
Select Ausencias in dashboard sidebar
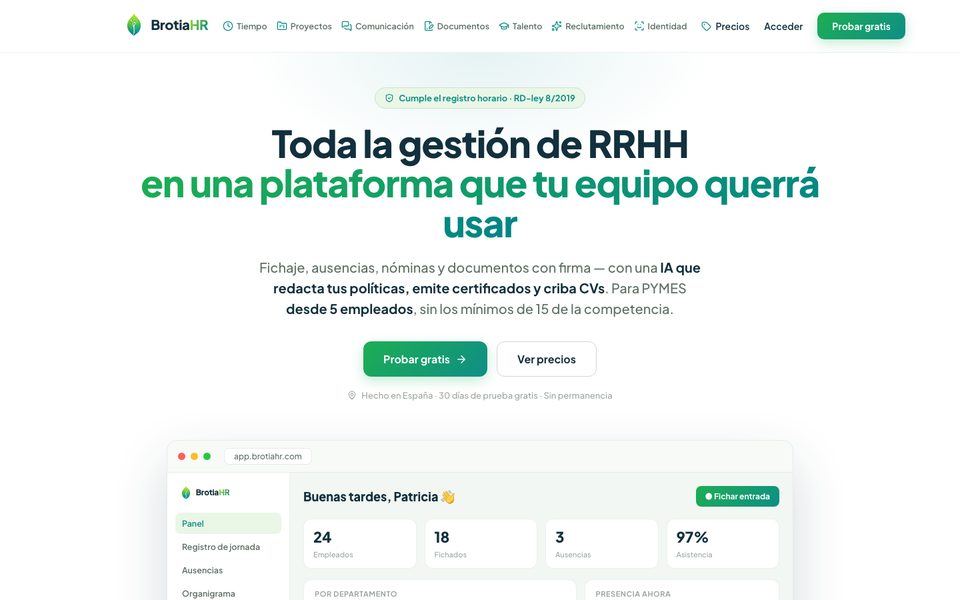click(x=228, y=570)
